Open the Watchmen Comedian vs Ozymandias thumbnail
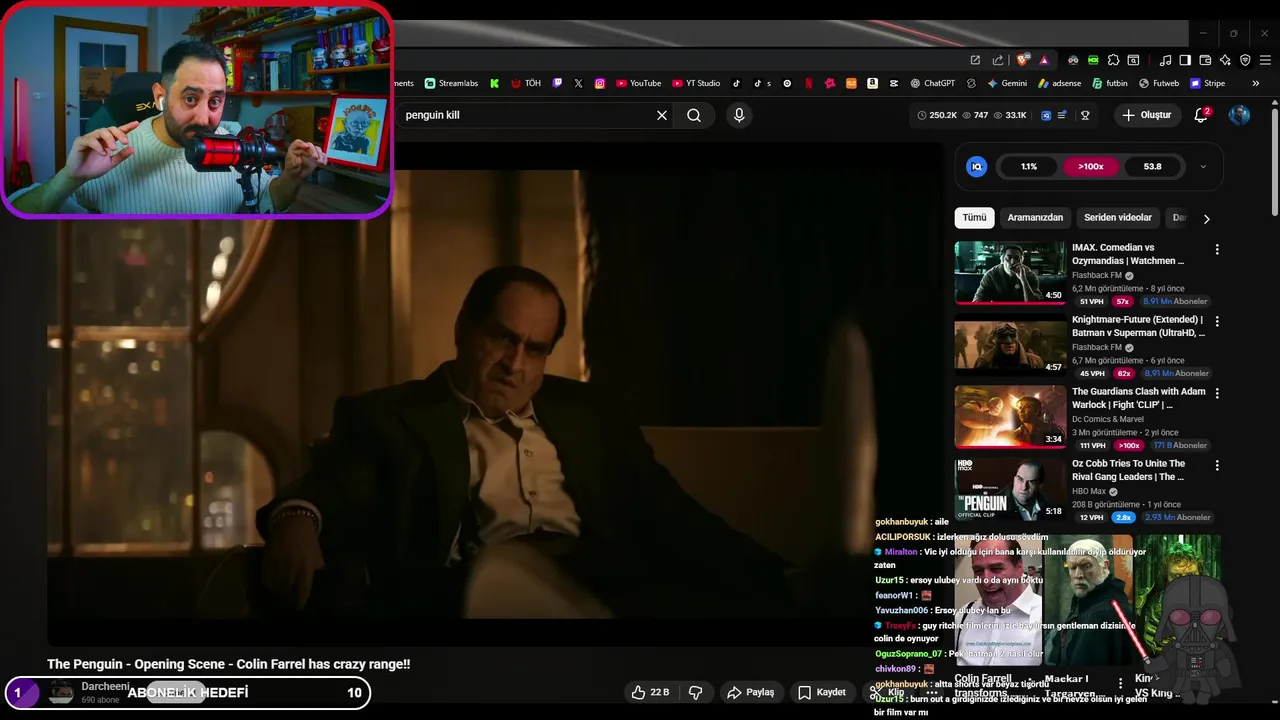The image size is (1280, 720). 1010,272
